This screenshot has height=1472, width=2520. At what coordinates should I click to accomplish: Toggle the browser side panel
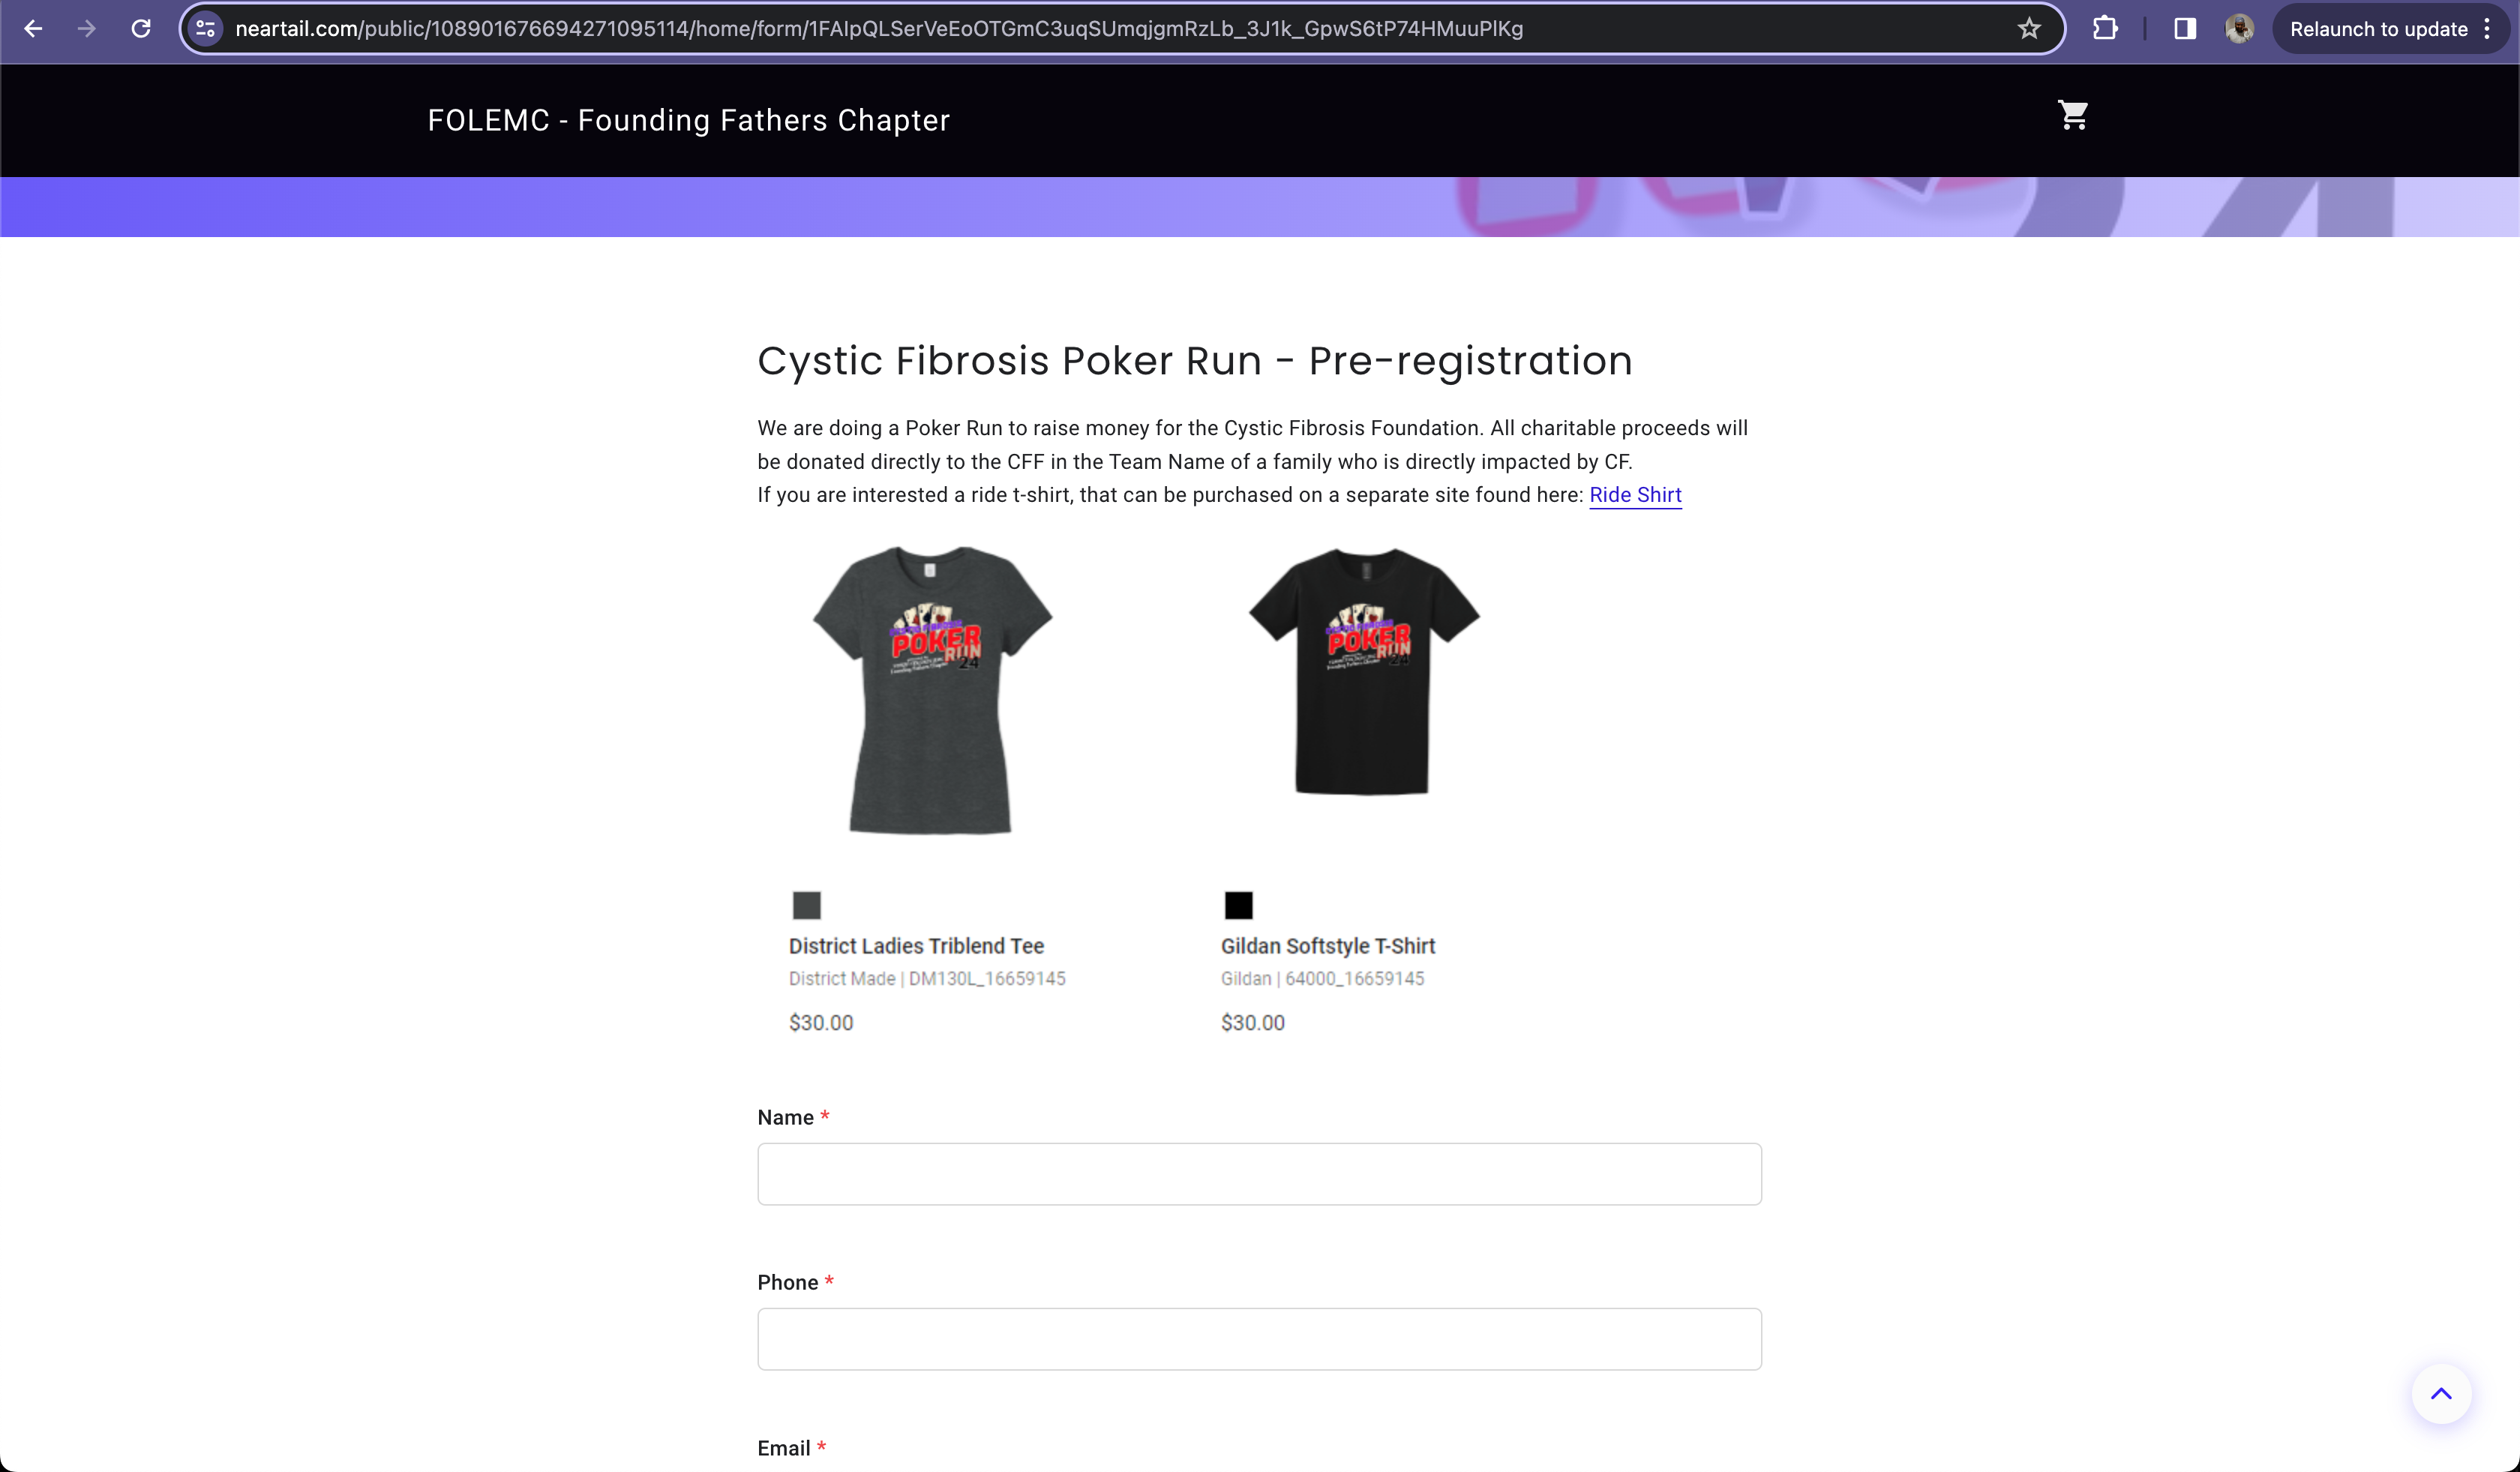(2185, 29)
